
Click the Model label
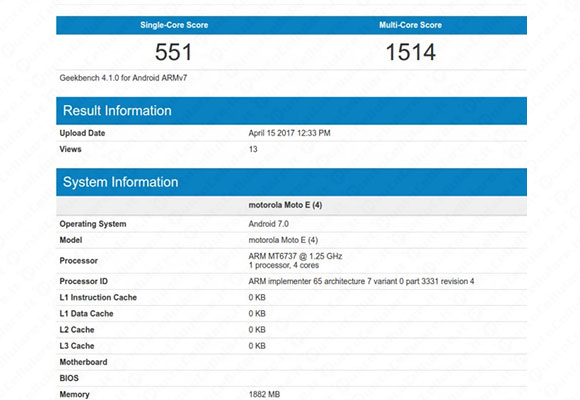point(71,240)
